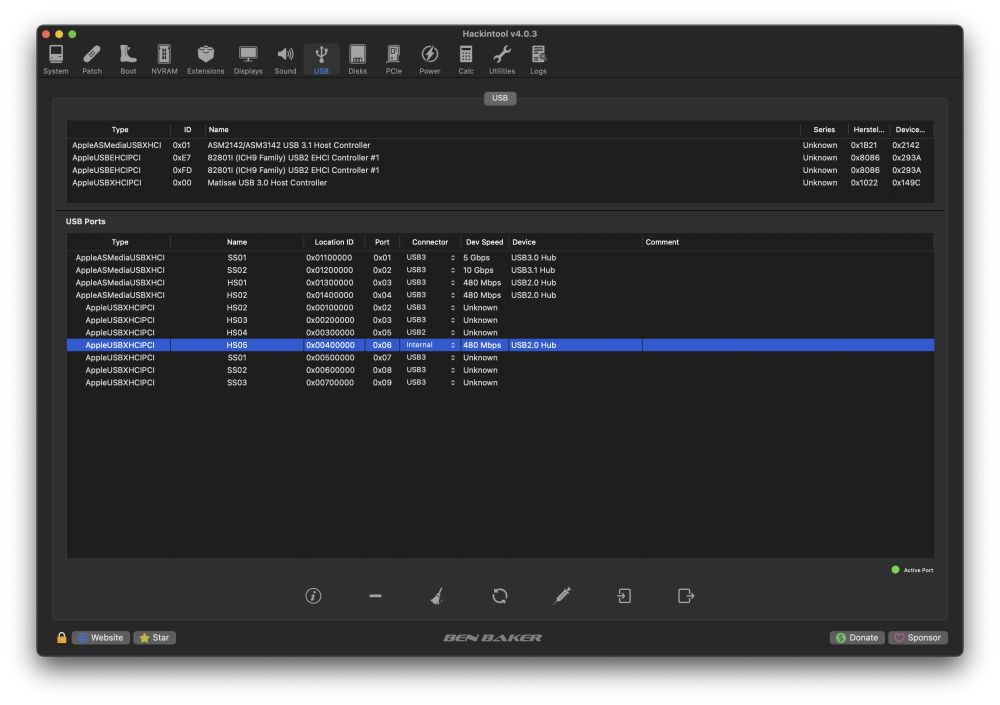Click the import arrow-into-box icon
1000x705 pixels.
pos(624,596)
